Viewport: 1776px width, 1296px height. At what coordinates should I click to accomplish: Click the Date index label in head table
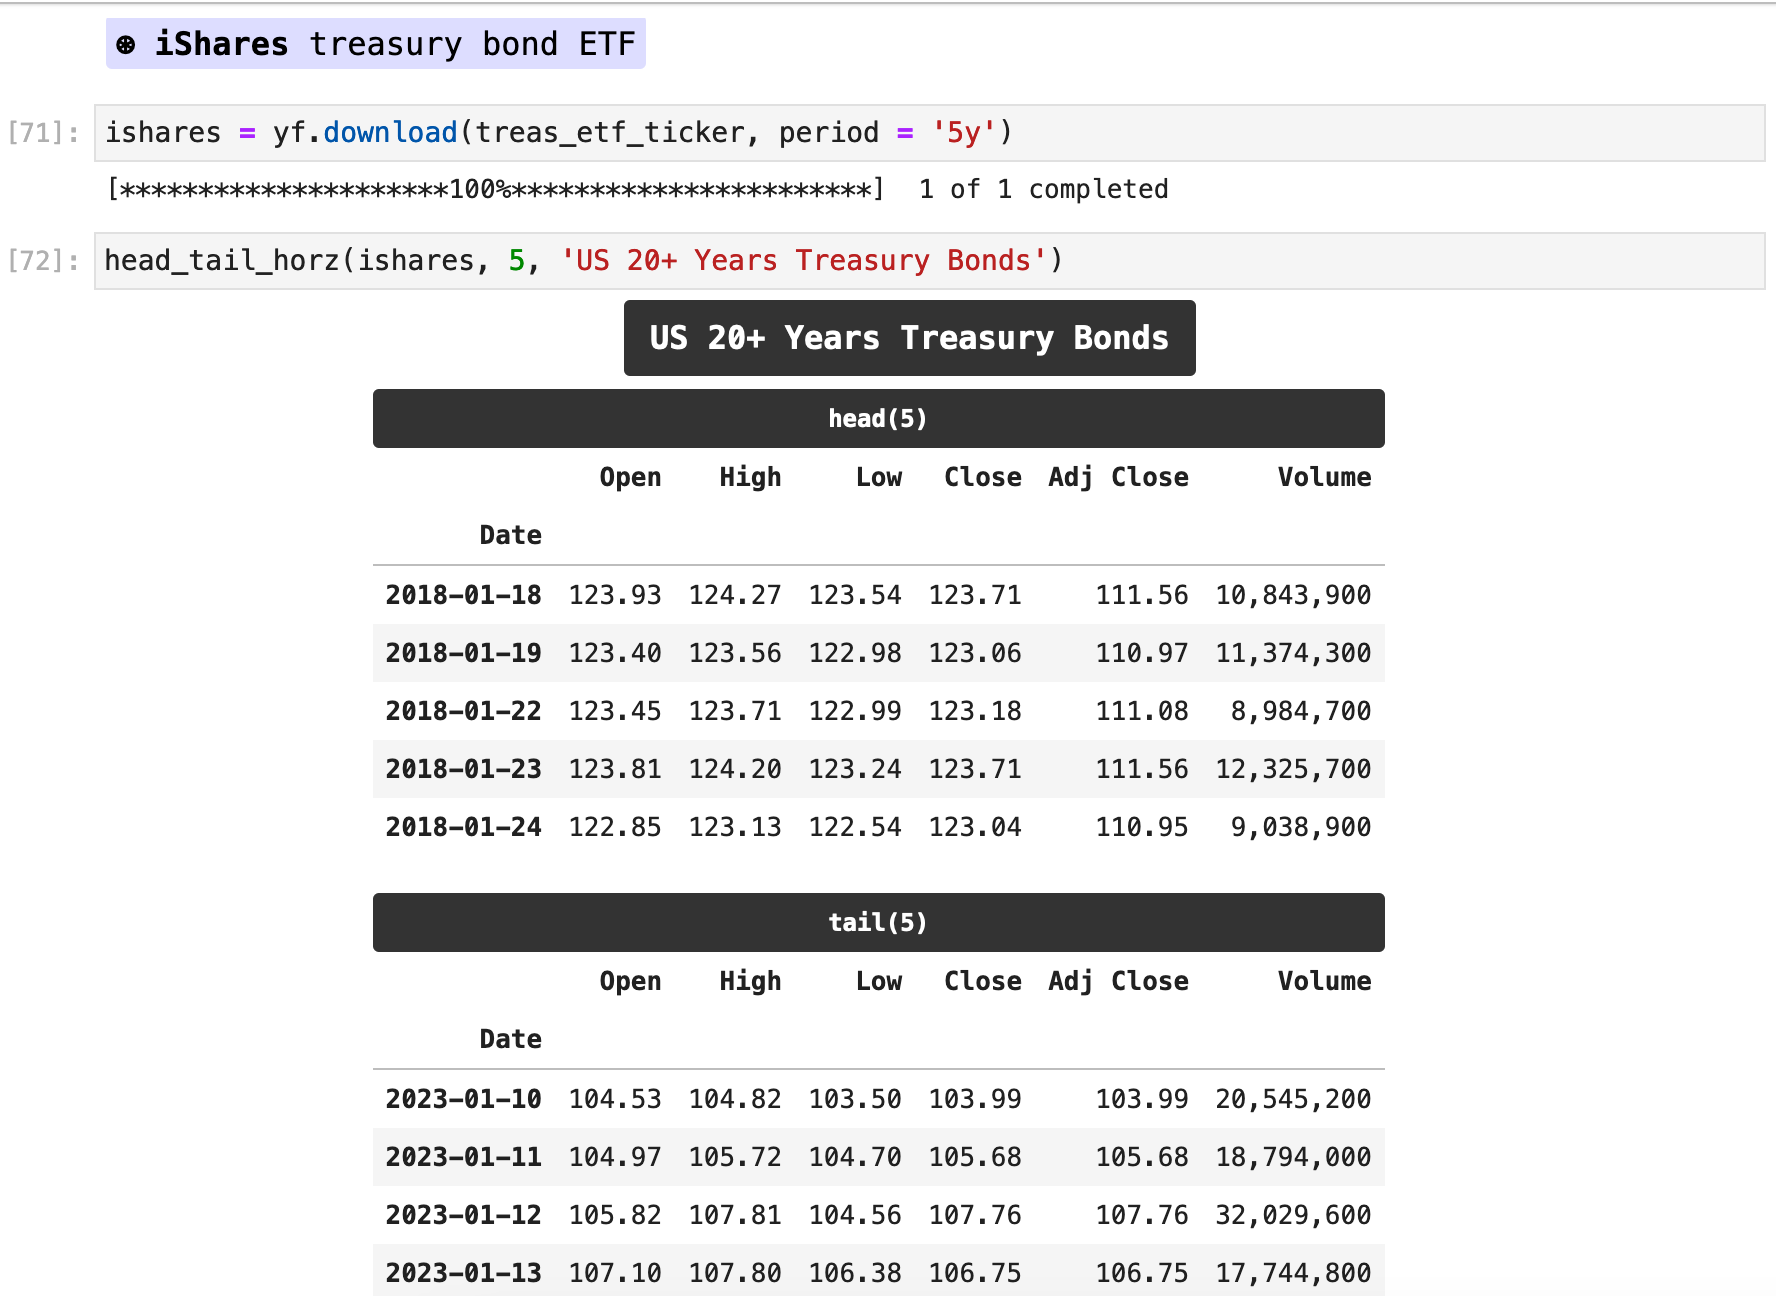coord(510,536)
